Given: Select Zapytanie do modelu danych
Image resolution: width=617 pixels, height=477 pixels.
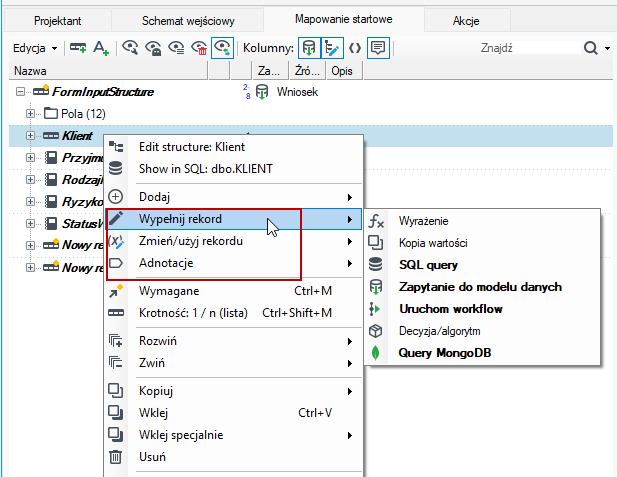Looking at the screenshot, I should [x=482, y=287].
